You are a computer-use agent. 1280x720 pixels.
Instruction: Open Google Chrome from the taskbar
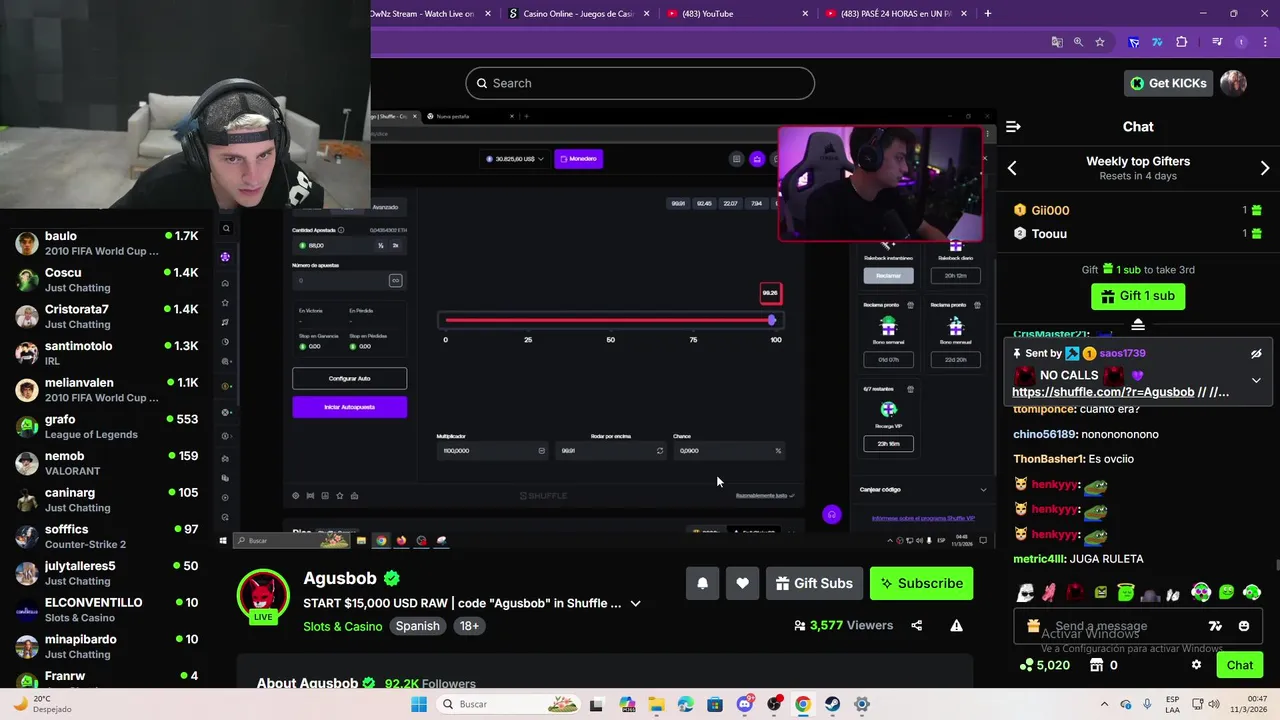[x=803, y=704]
